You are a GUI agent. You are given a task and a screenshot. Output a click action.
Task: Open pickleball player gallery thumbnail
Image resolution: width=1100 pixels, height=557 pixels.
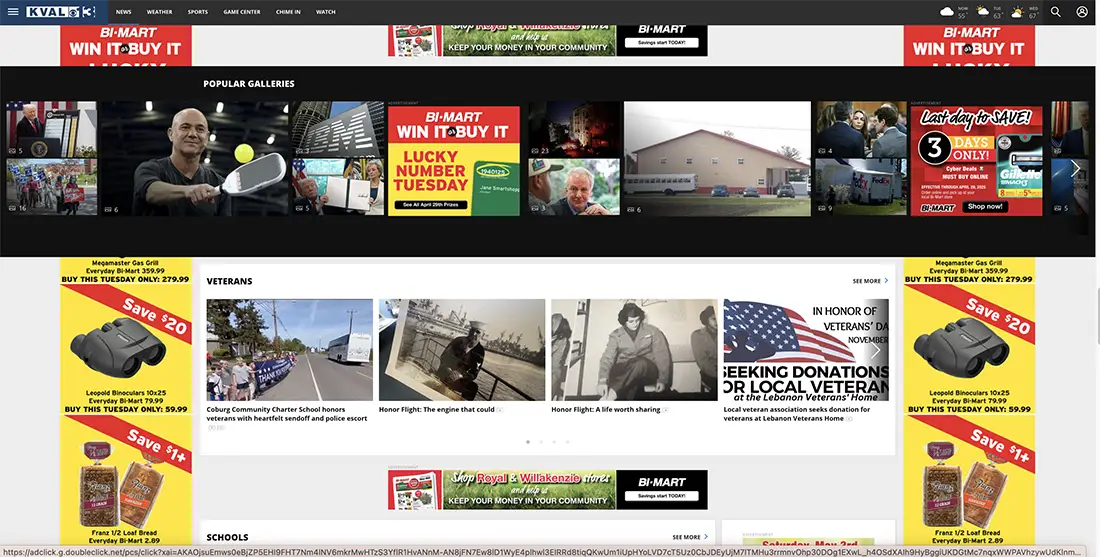click(194, 159)
